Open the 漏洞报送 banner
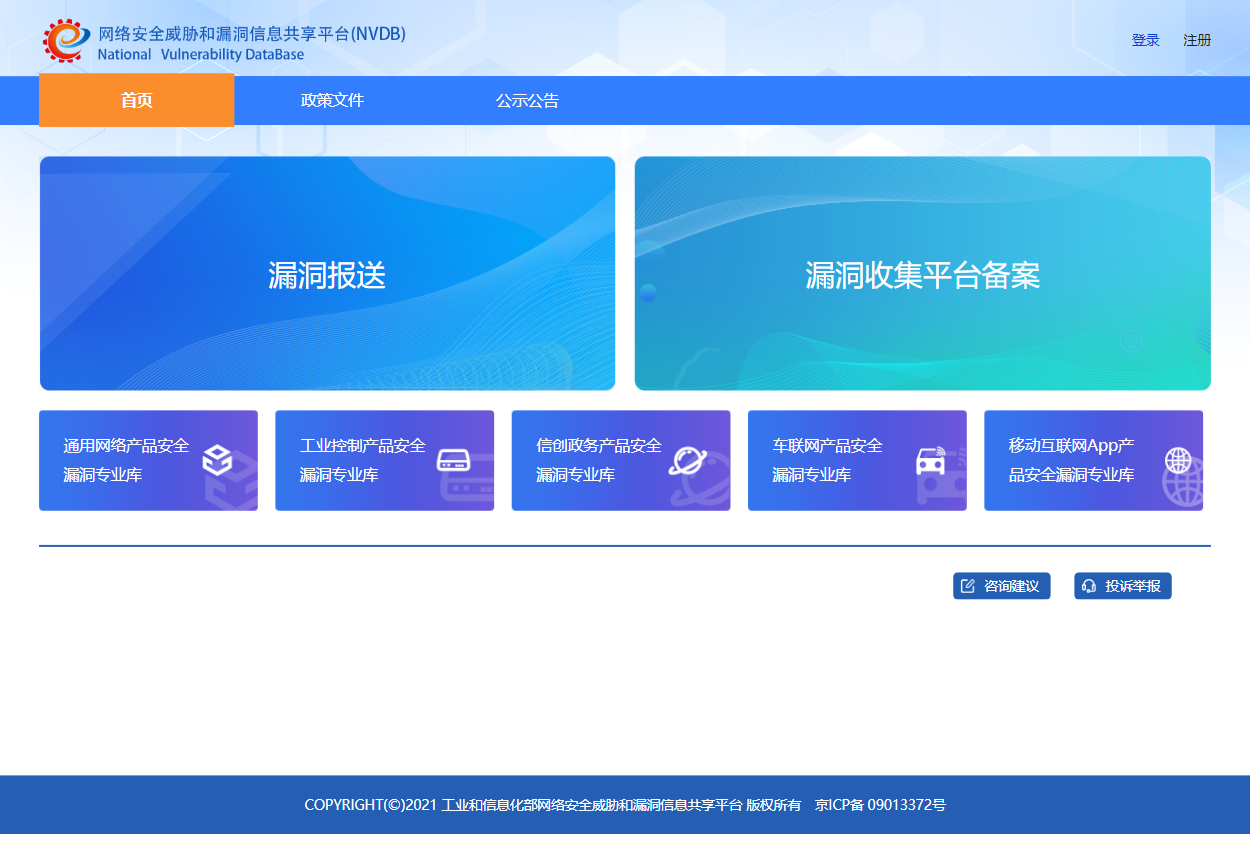 (327, 274)
